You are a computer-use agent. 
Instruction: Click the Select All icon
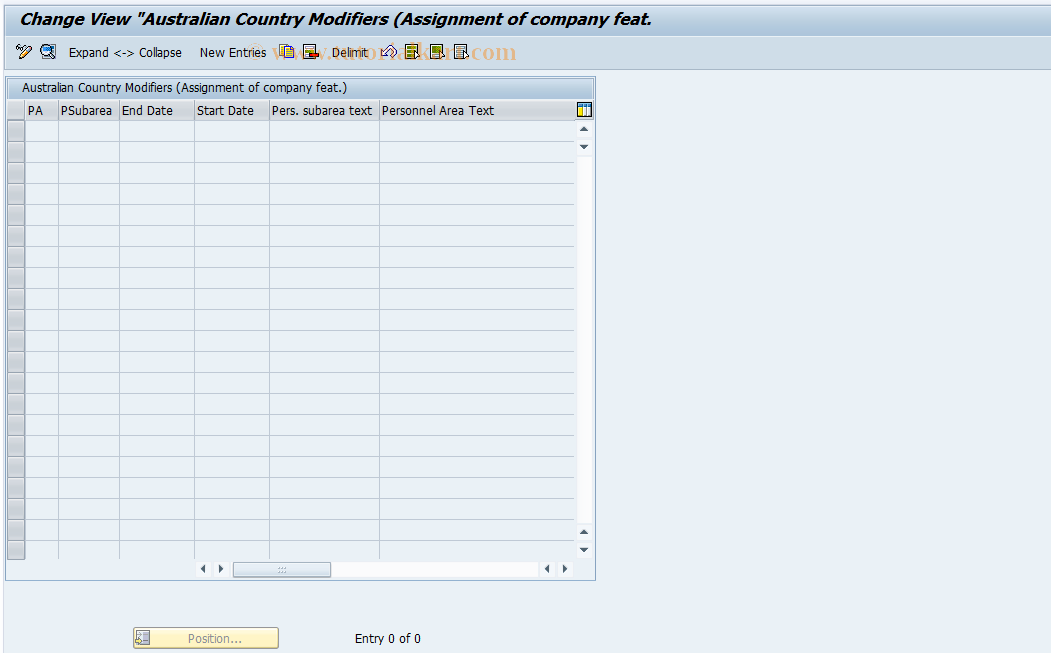tap(412, 52)
